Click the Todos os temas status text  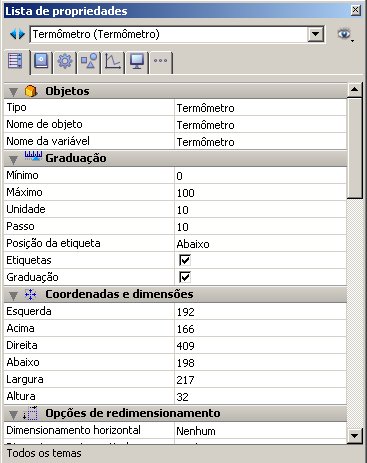(x=44, y=453)
